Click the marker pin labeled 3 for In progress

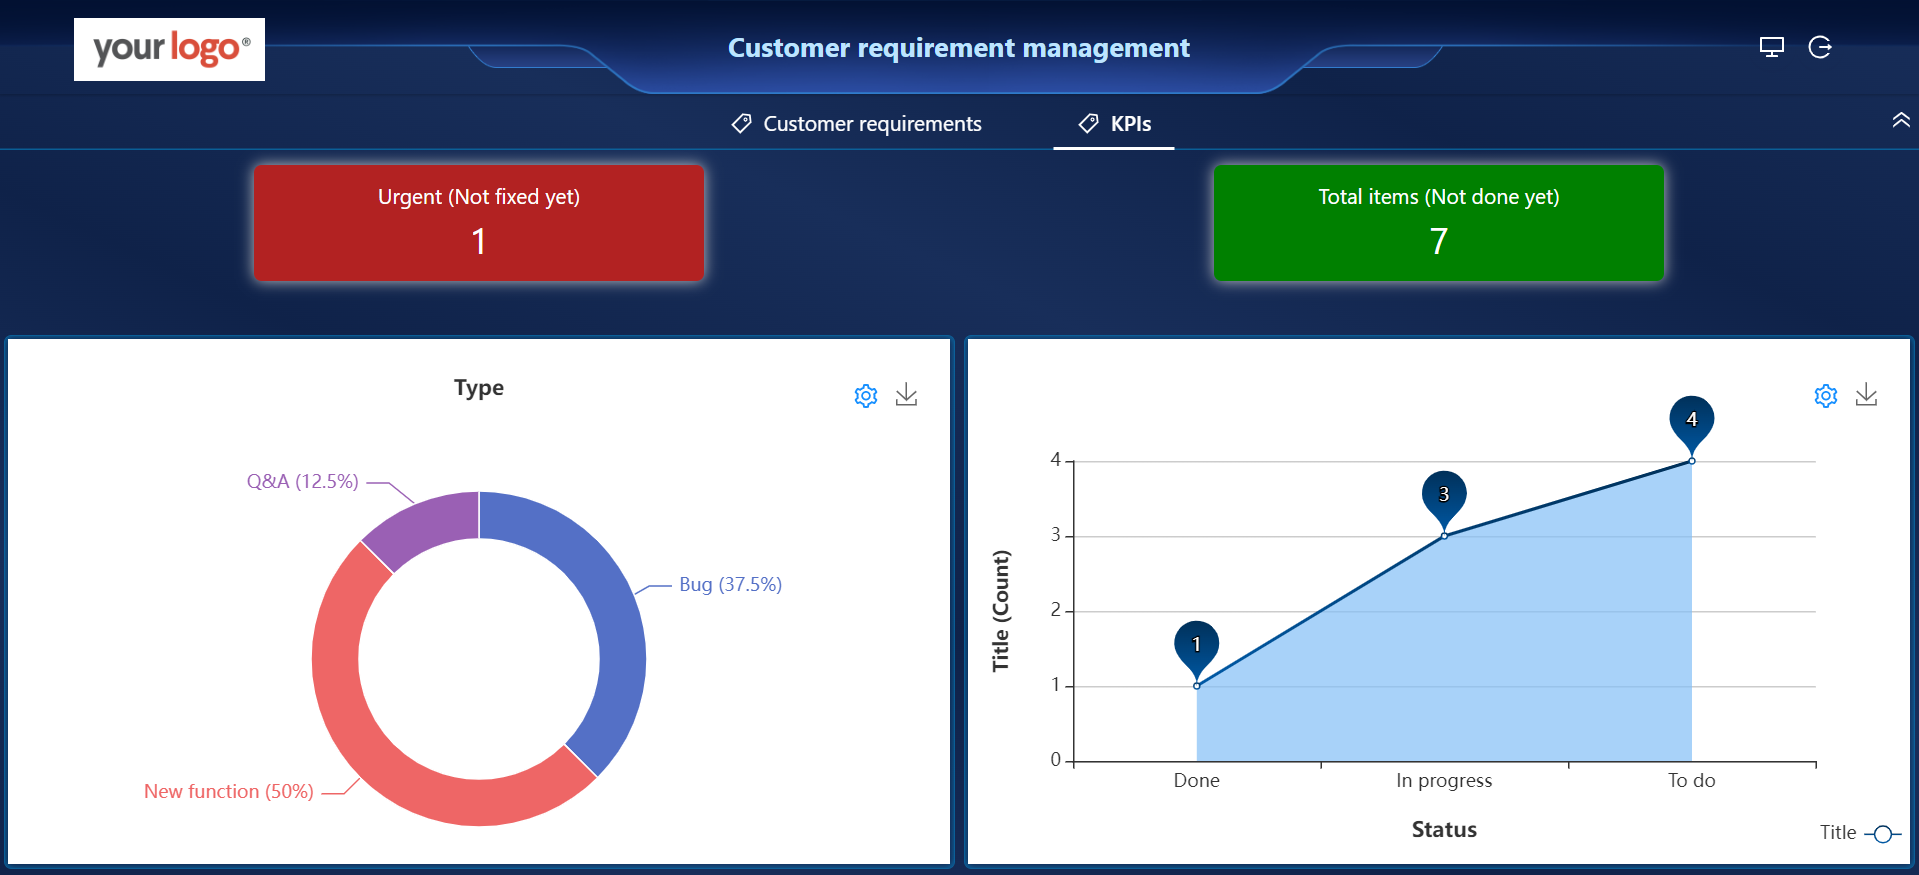(x=1444, y=496)
